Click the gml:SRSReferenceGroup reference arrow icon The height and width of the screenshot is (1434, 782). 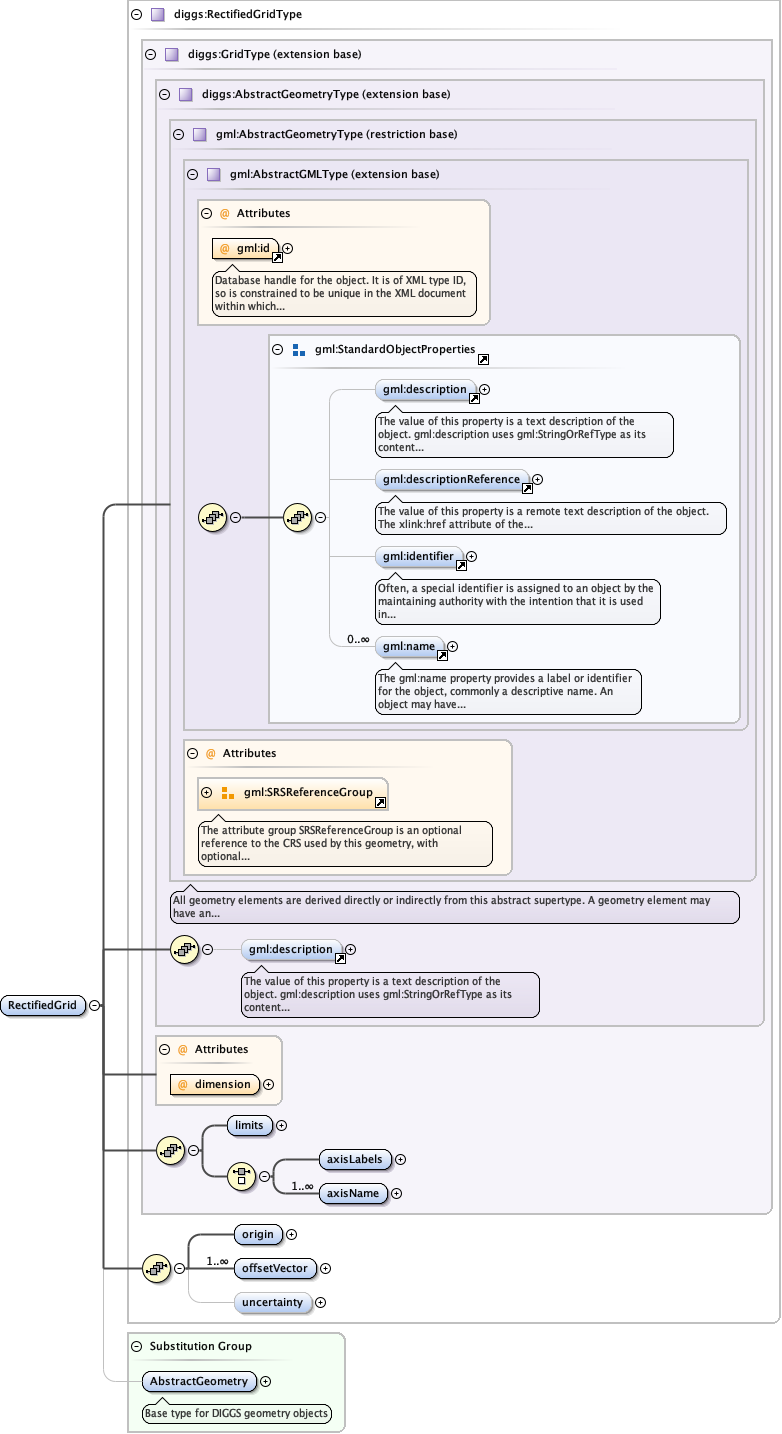click(380, 802)
